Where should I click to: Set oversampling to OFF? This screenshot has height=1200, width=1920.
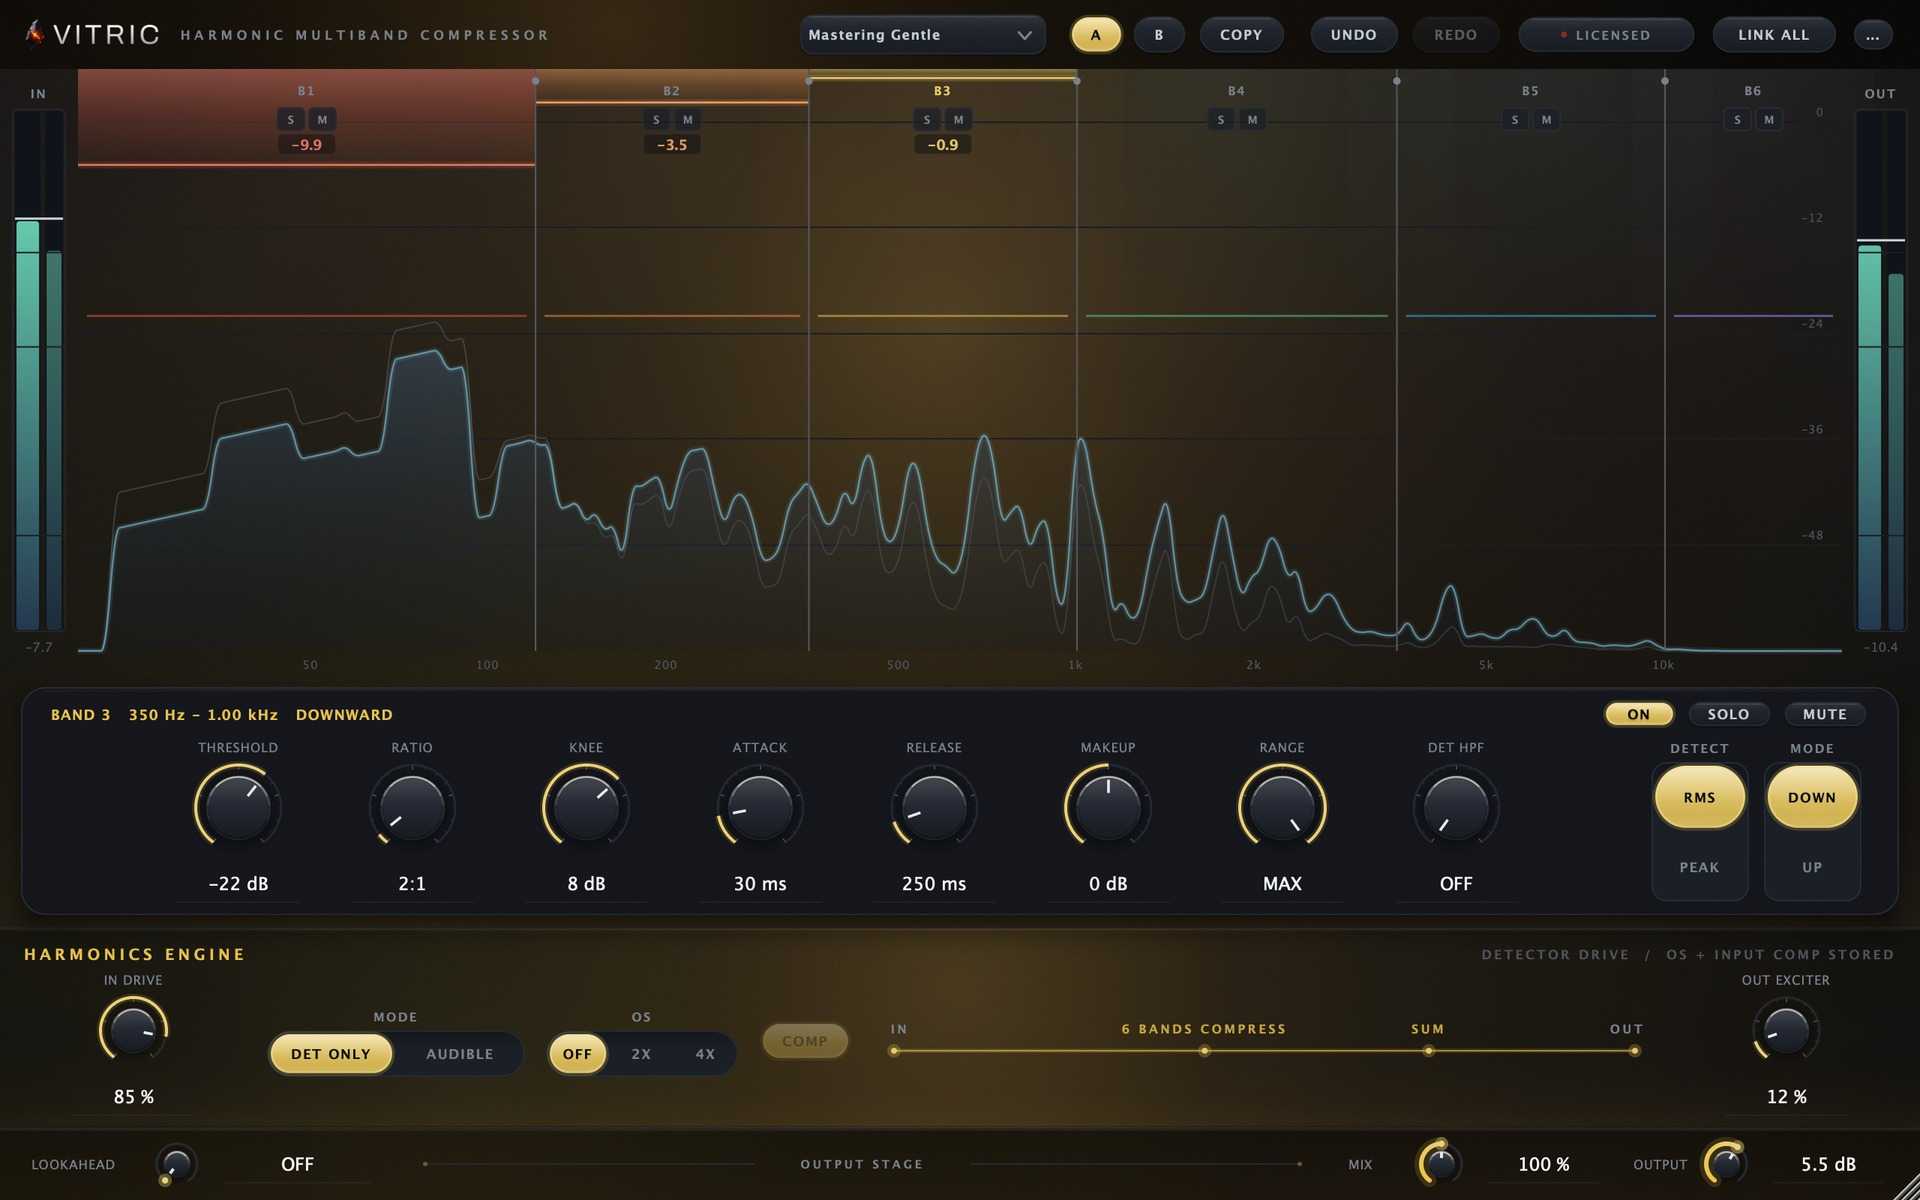point(578,1054)
